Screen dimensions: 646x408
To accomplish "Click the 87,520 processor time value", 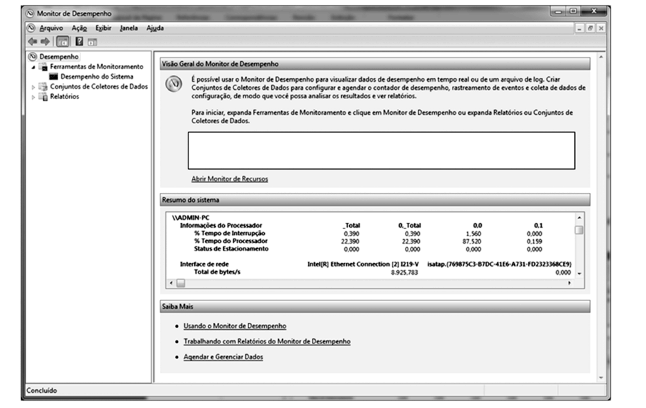I will click(472, 242).
